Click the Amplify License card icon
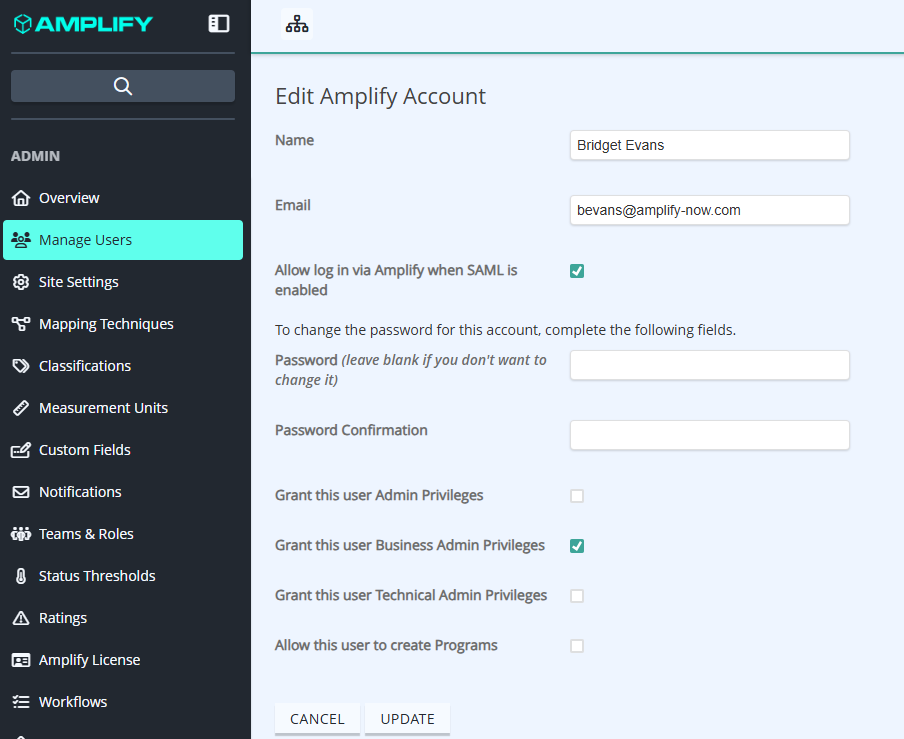904x739 pixels. [x=21, y=660]
